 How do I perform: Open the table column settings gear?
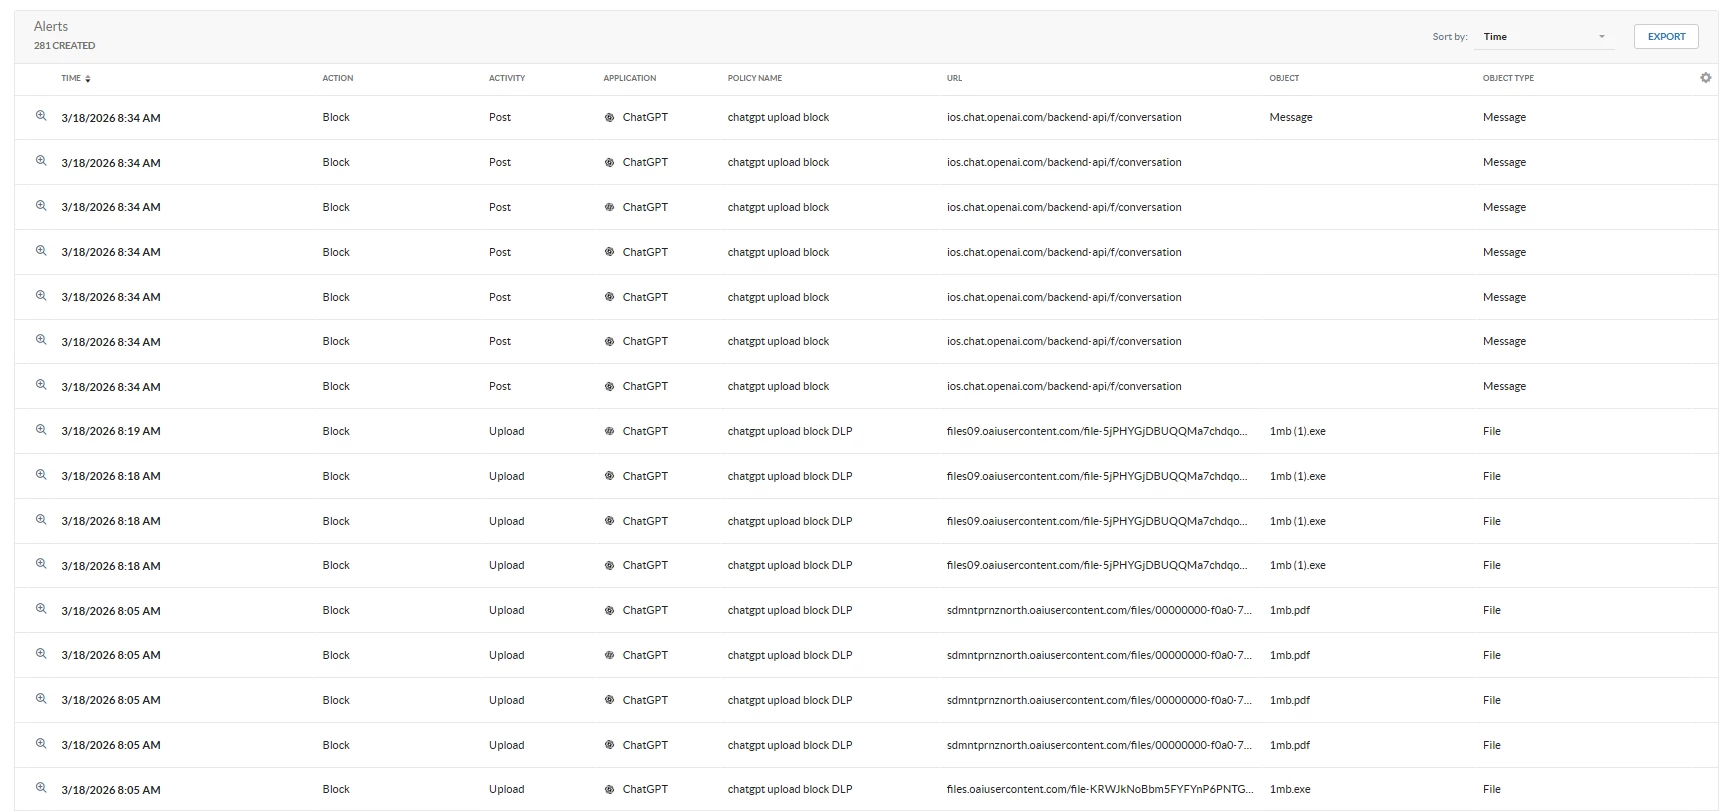[1705, 78]
